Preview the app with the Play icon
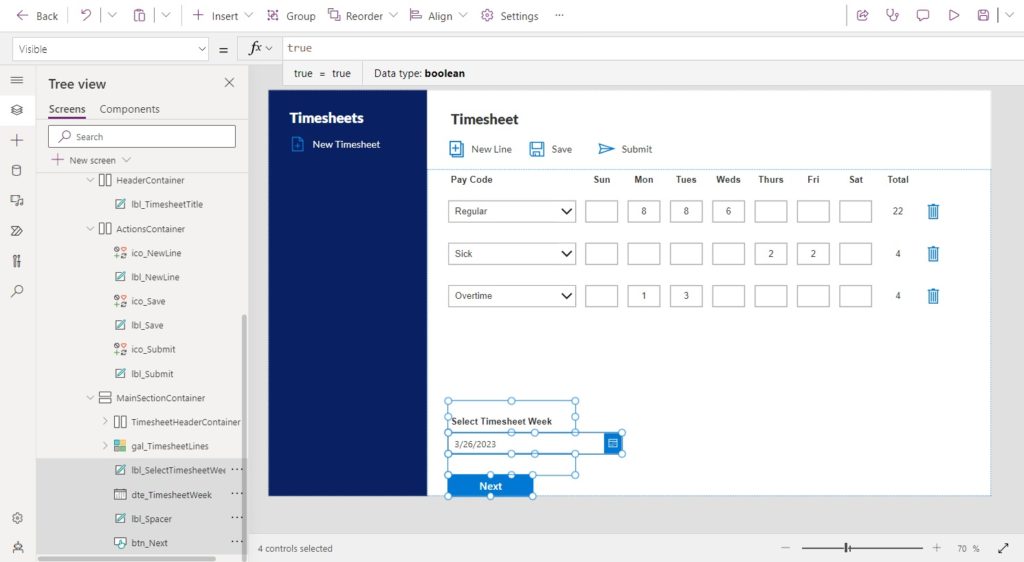 [x=953, y=15]
